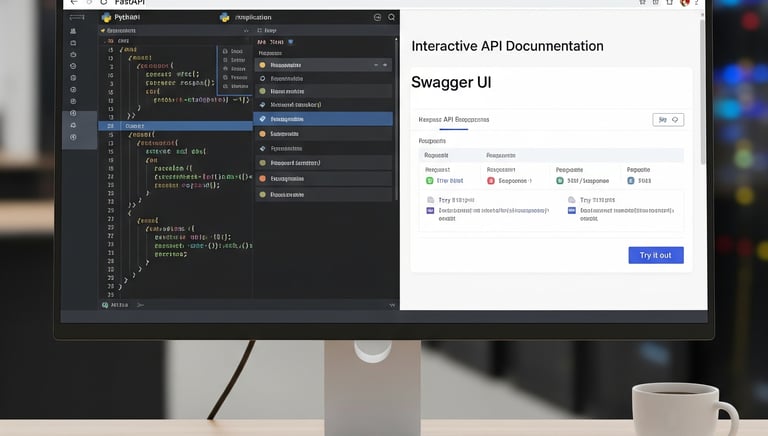The height and width of the screenshot is (436, 768).
Task: Click the Swagger page vertical scrollbar
Action: pyautogui.click(x=703, y=91)
